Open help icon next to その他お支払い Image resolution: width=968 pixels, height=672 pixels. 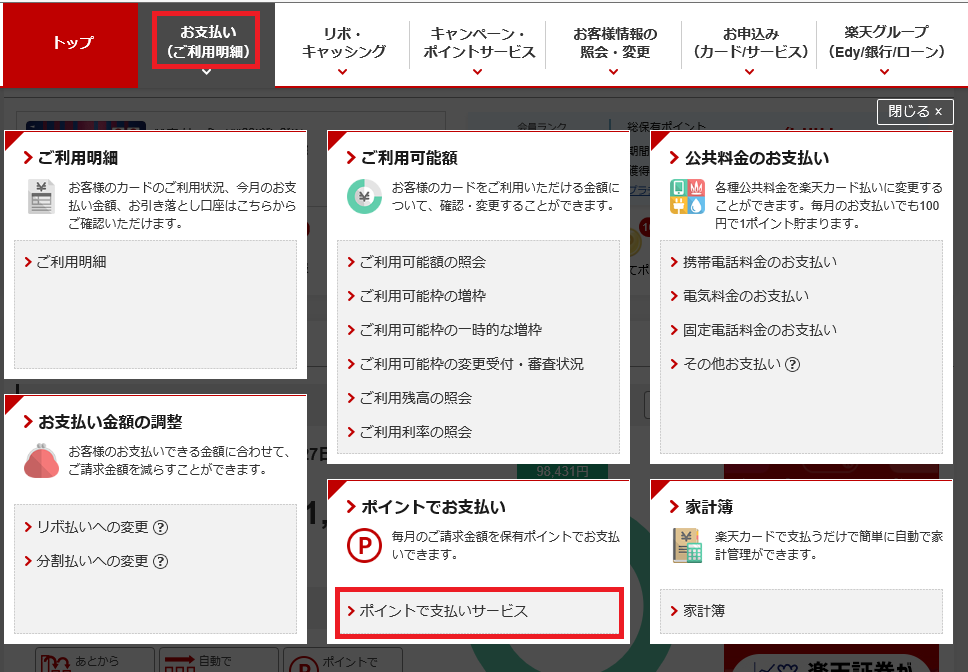point(793,364)
